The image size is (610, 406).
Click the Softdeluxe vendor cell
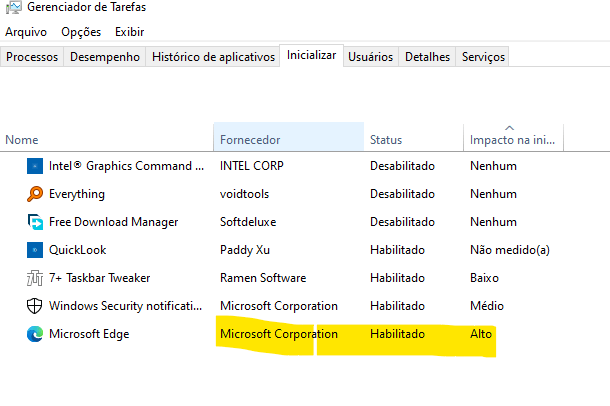(x=248, y=222)
